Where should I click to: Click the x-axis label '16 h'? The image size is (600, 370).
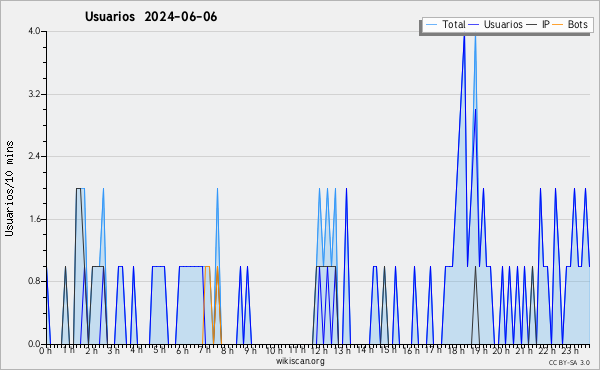click(411, 351)
